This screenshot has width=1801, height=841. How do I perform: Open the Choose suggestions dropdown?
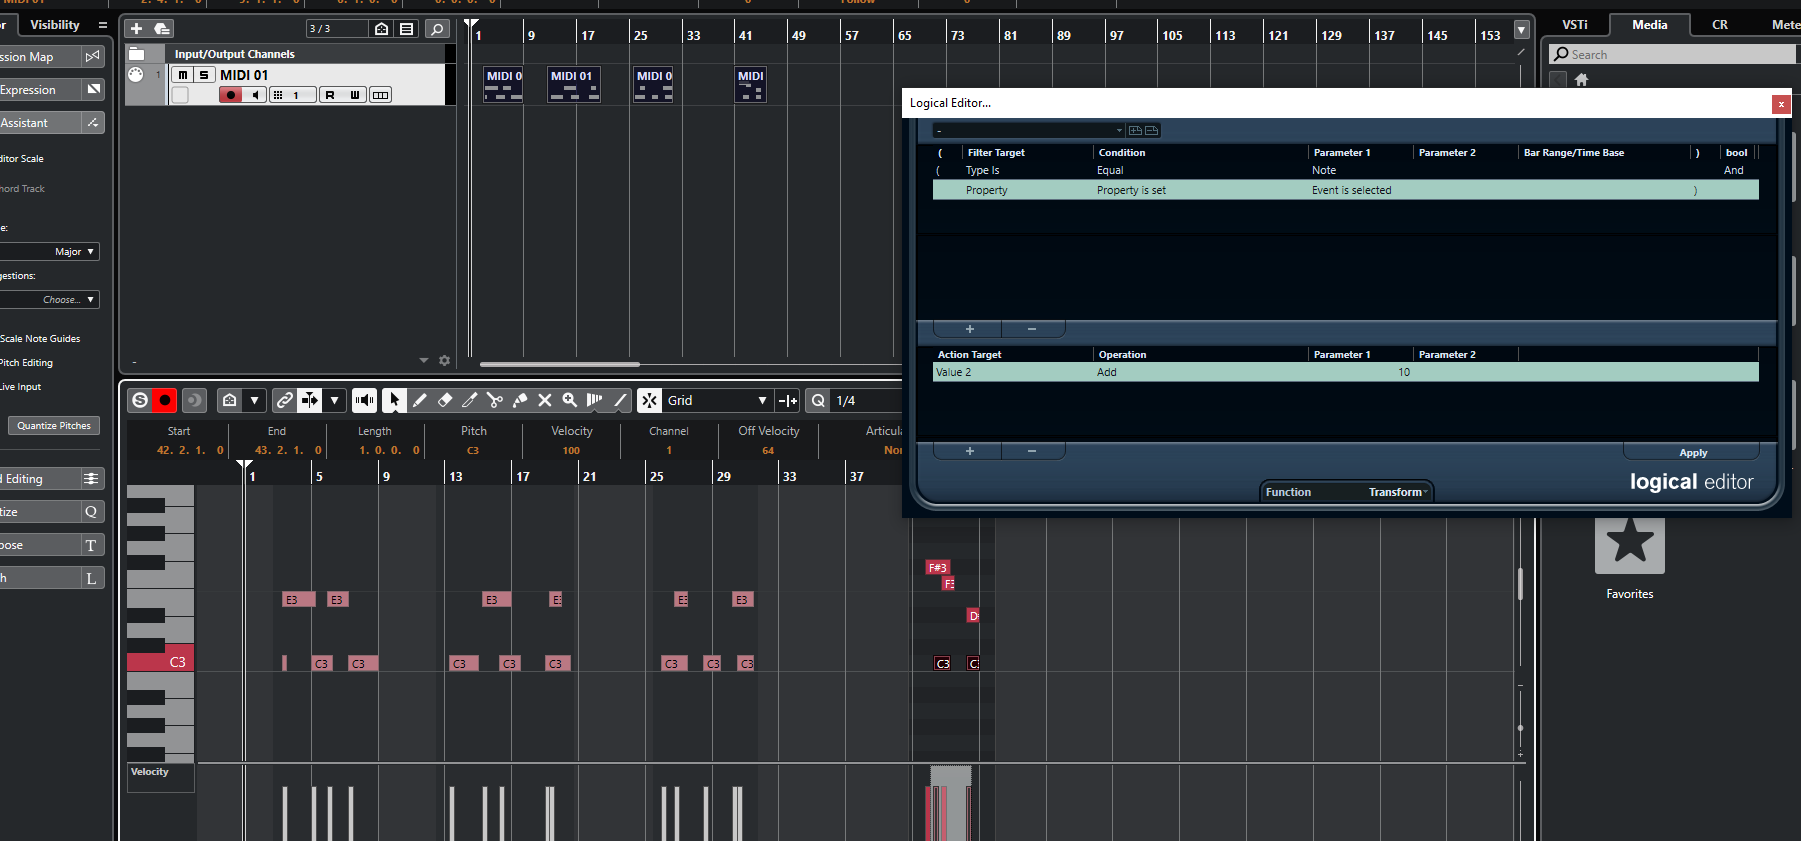pos(50,300)
